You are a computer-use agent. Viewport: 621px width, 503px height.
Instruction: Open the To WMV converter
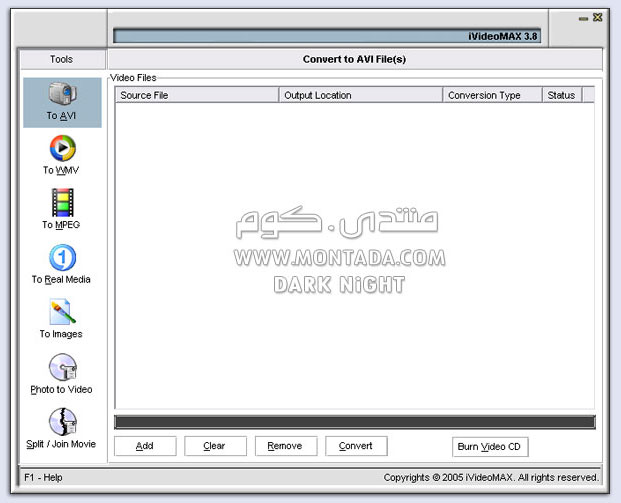point(62,155)
